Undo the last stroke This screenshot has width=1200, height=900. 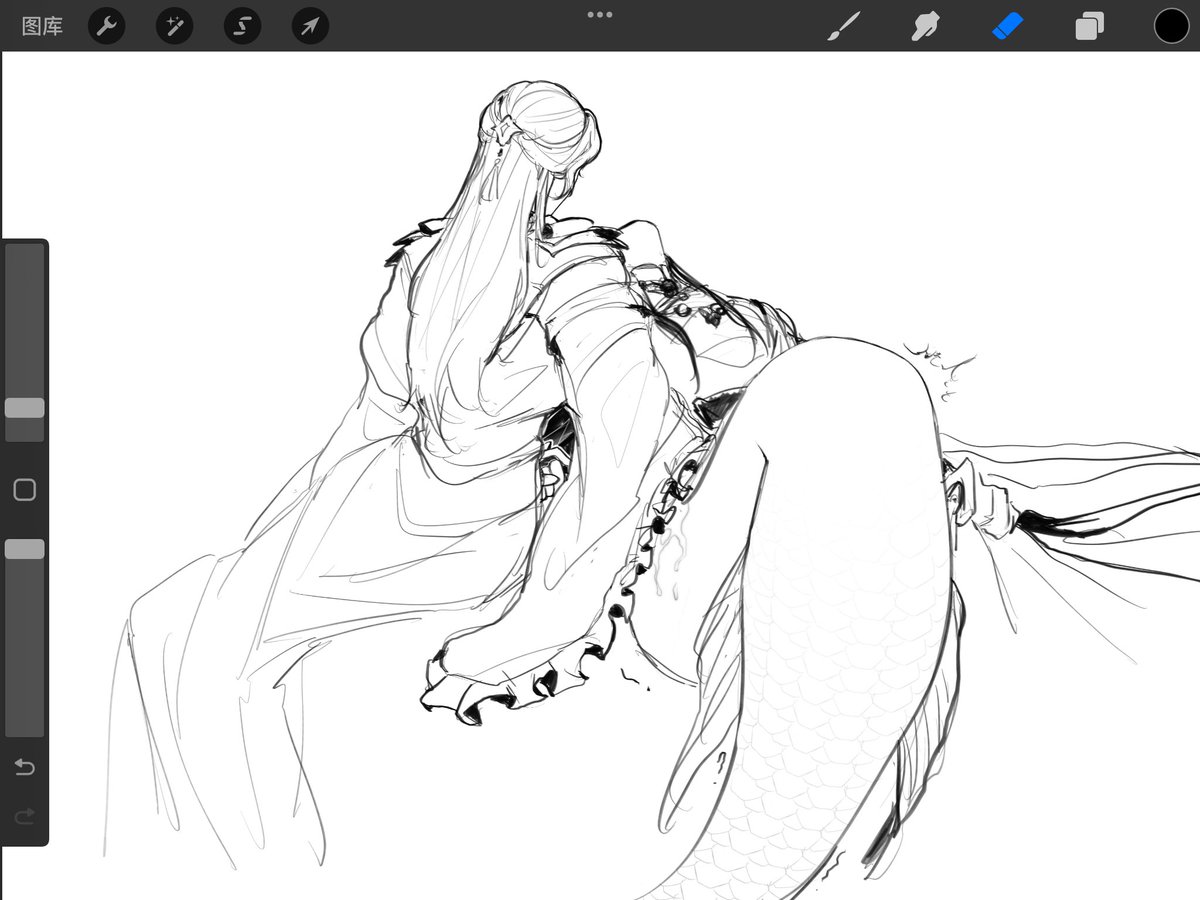(x=24, y=768)
